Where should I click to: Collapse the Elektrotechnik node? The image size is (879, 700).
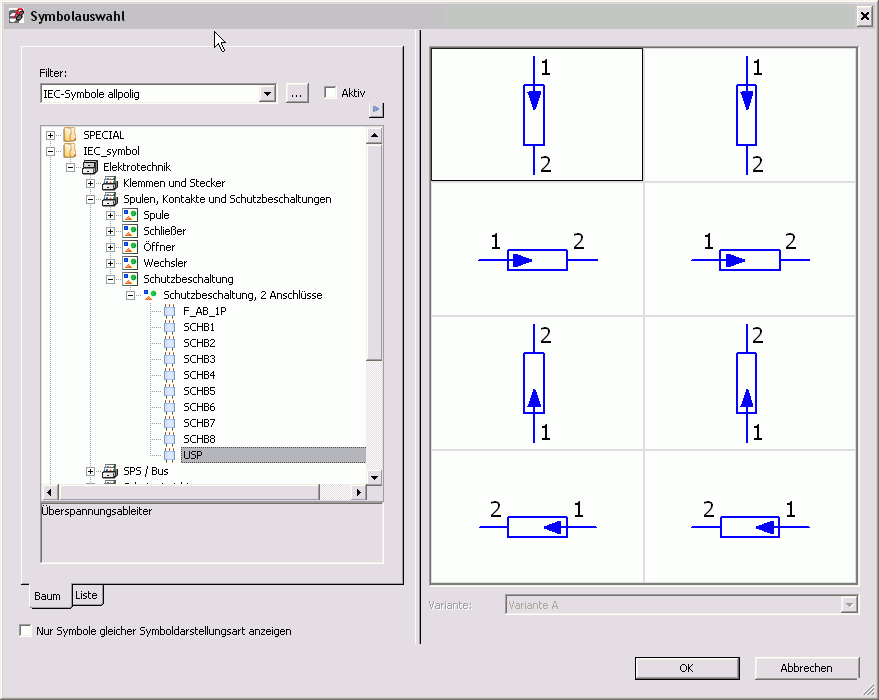pos(70,167)
